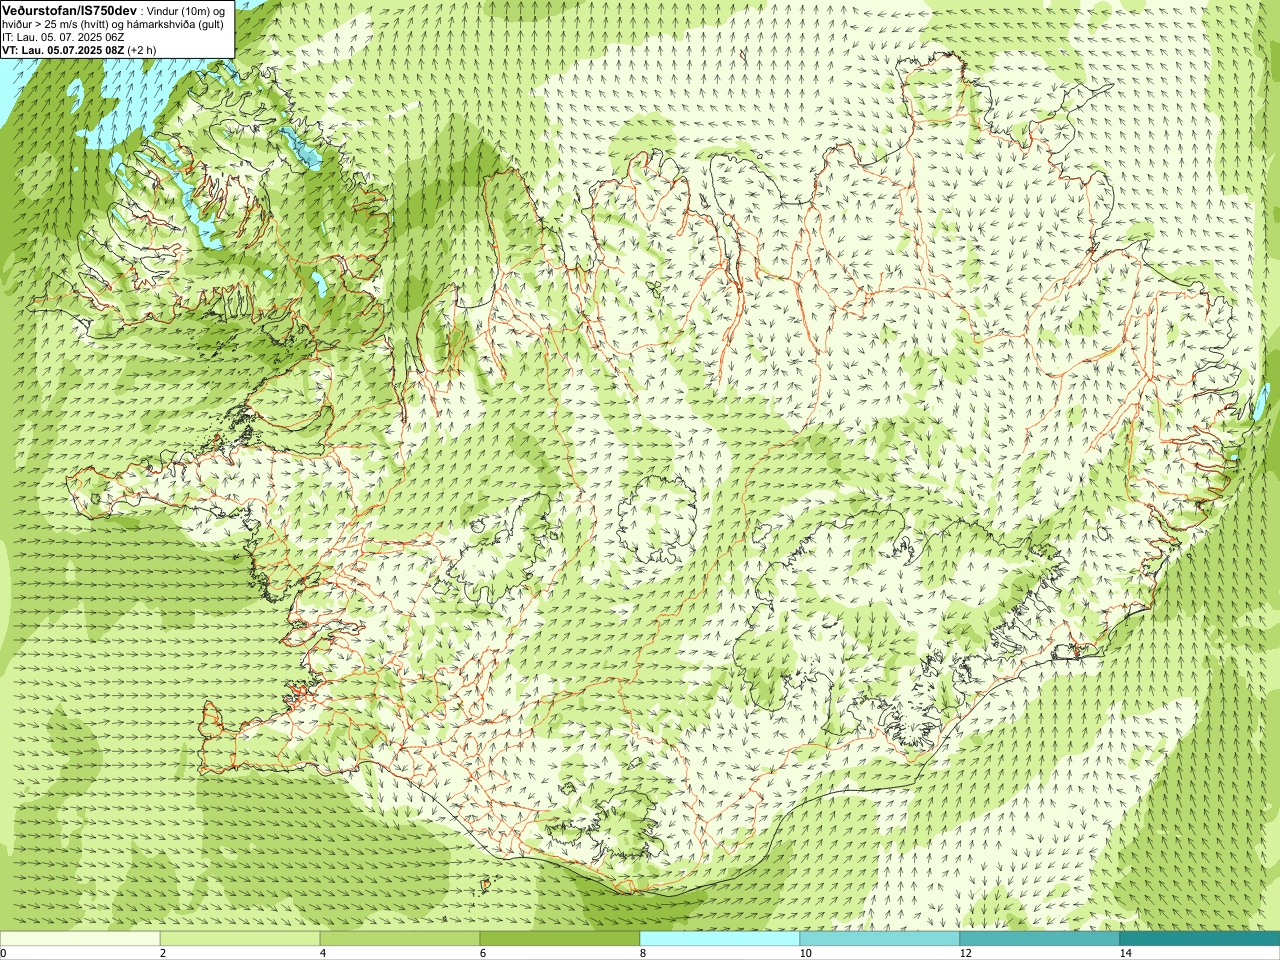Select the turquoise 10–12 m/s scale swatch
1280x960 pixels.
(880, 939)
